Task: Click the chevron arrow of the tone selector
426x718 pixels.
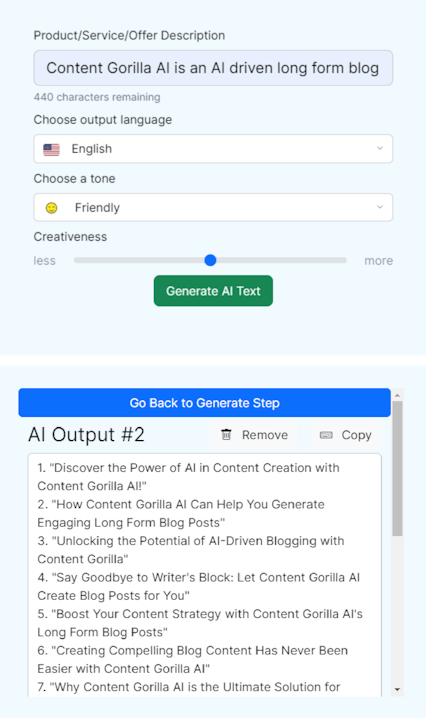Action: coord(380,207)
